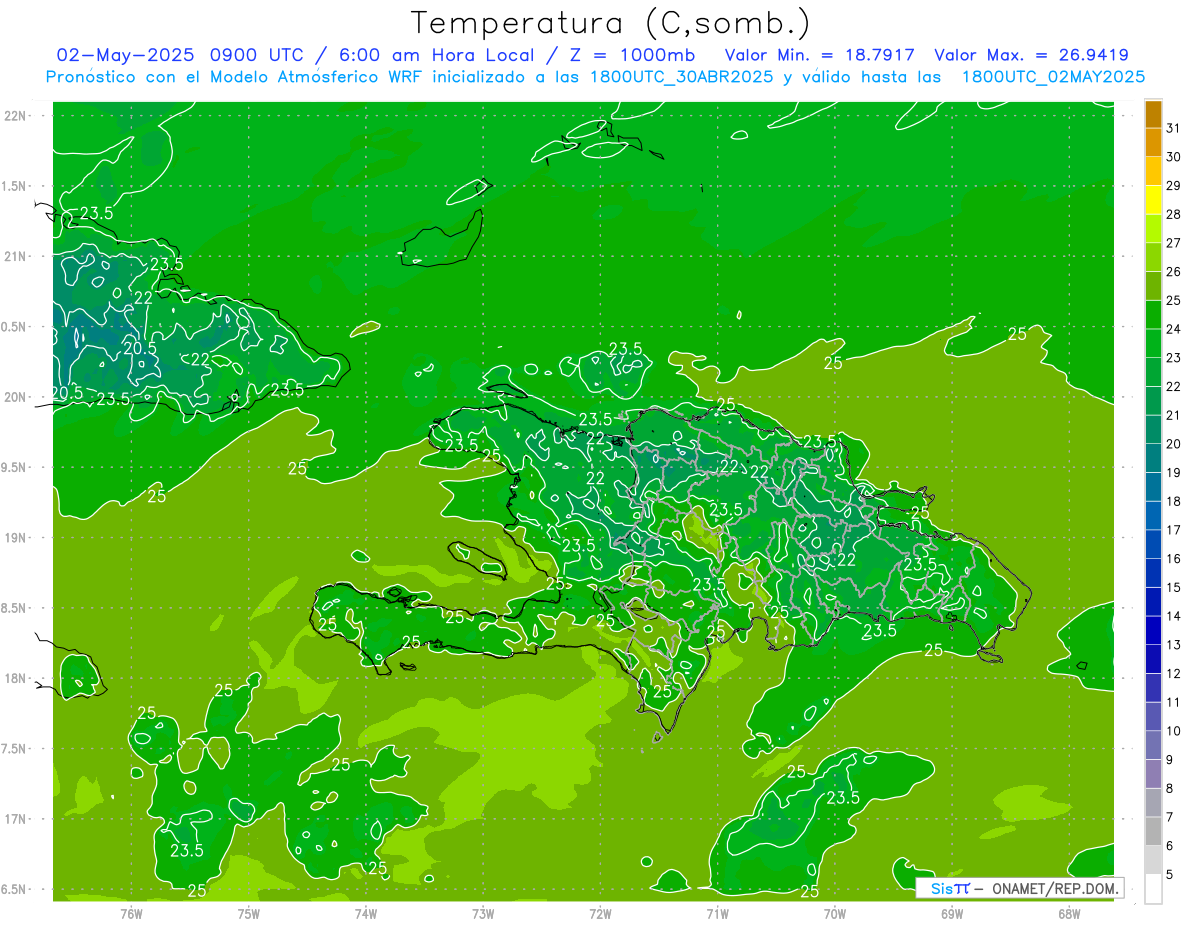
Task: Click the '75W' longitude label
Action: (x=249, y=913)
